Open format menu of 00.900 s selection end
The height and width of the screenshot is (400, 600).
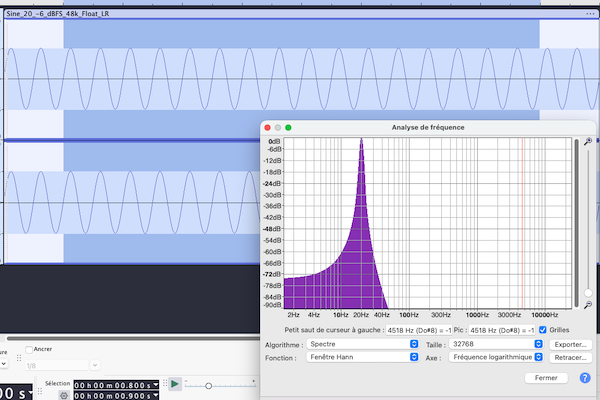click(156, 395)
